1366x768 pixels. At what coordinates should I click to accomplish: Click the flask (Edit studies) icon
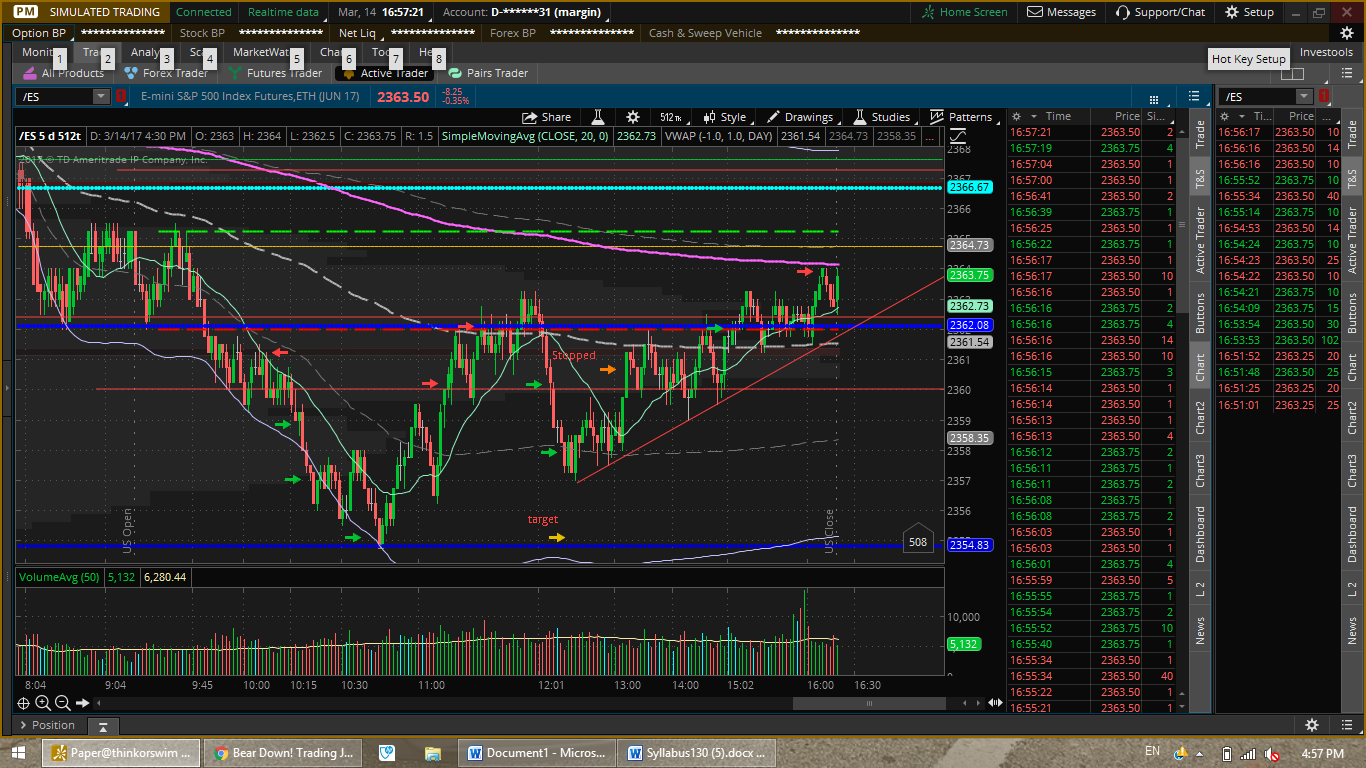[x=598, y=117]
